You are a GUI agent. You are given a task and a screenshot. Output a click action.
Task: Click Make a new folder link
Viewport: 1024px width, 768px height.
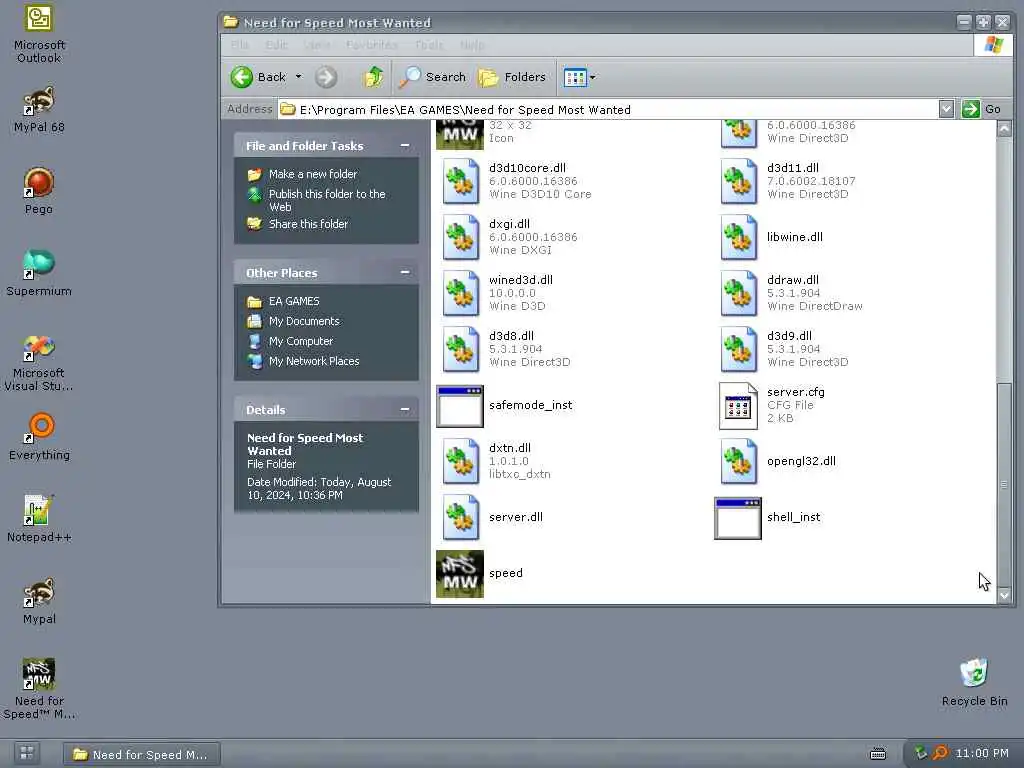pos(313,174)
